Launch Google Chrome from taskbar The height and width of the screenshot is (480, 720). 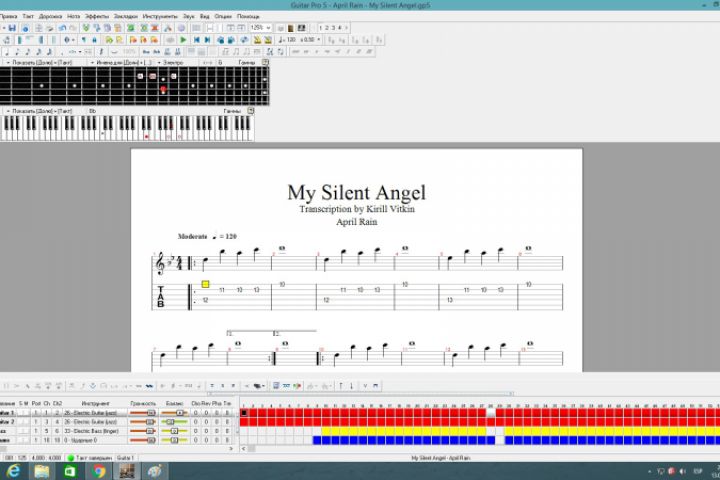click(x=100, y=470)
